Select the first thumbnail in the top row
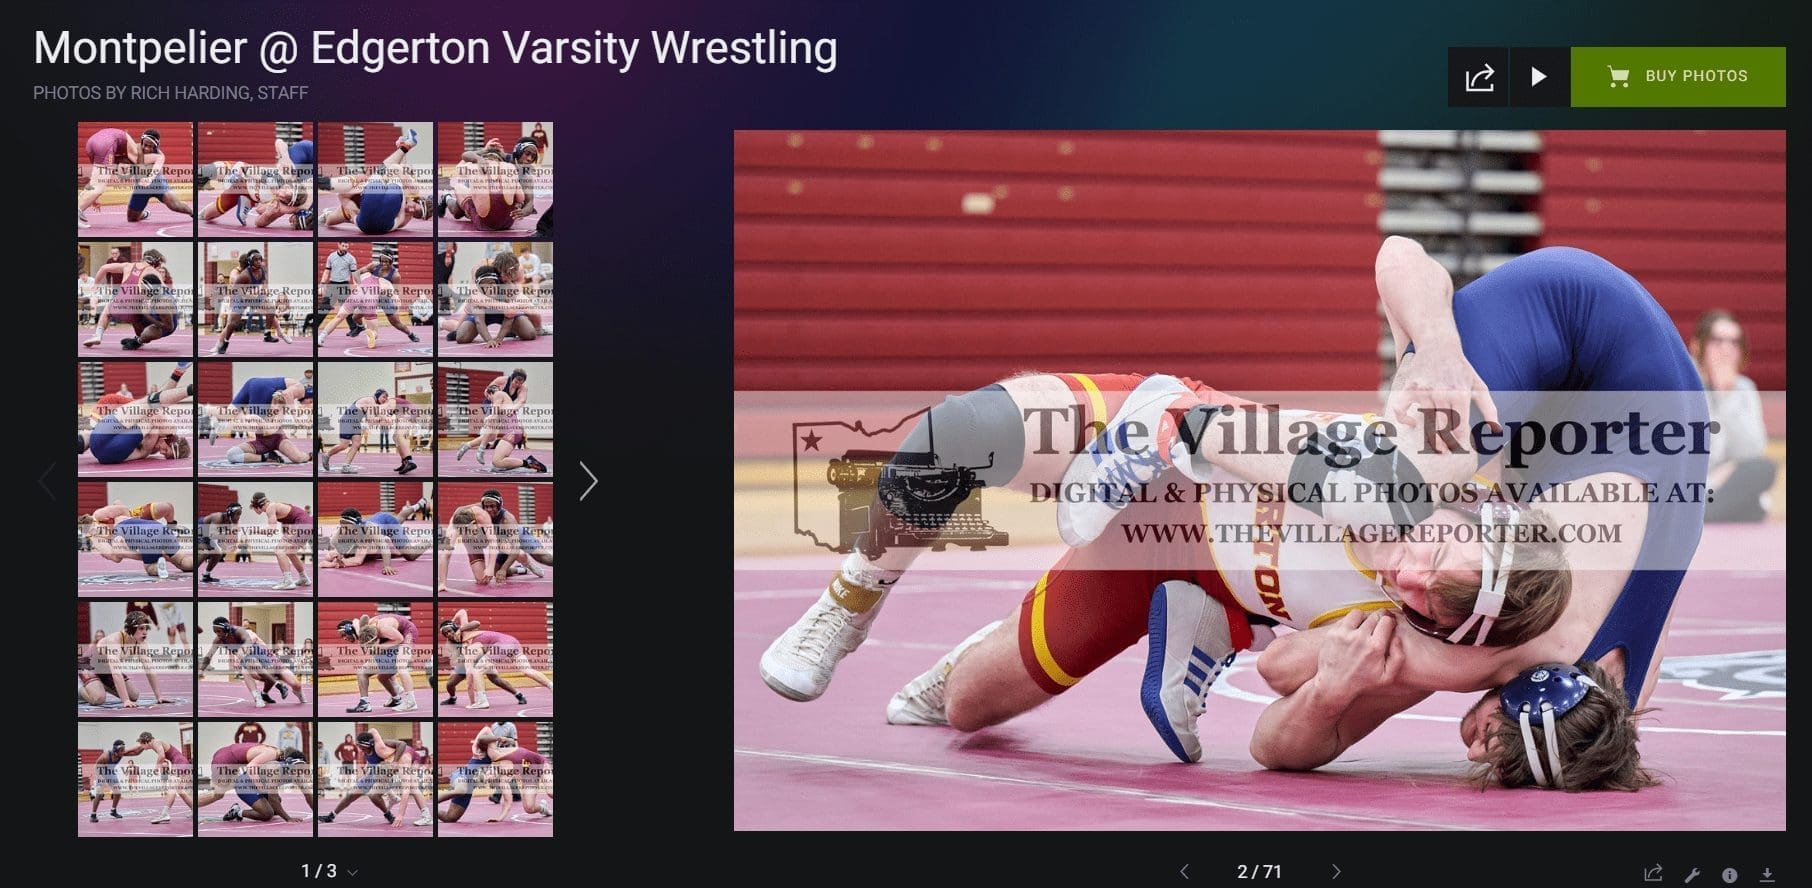 click(x=135, y=179)
